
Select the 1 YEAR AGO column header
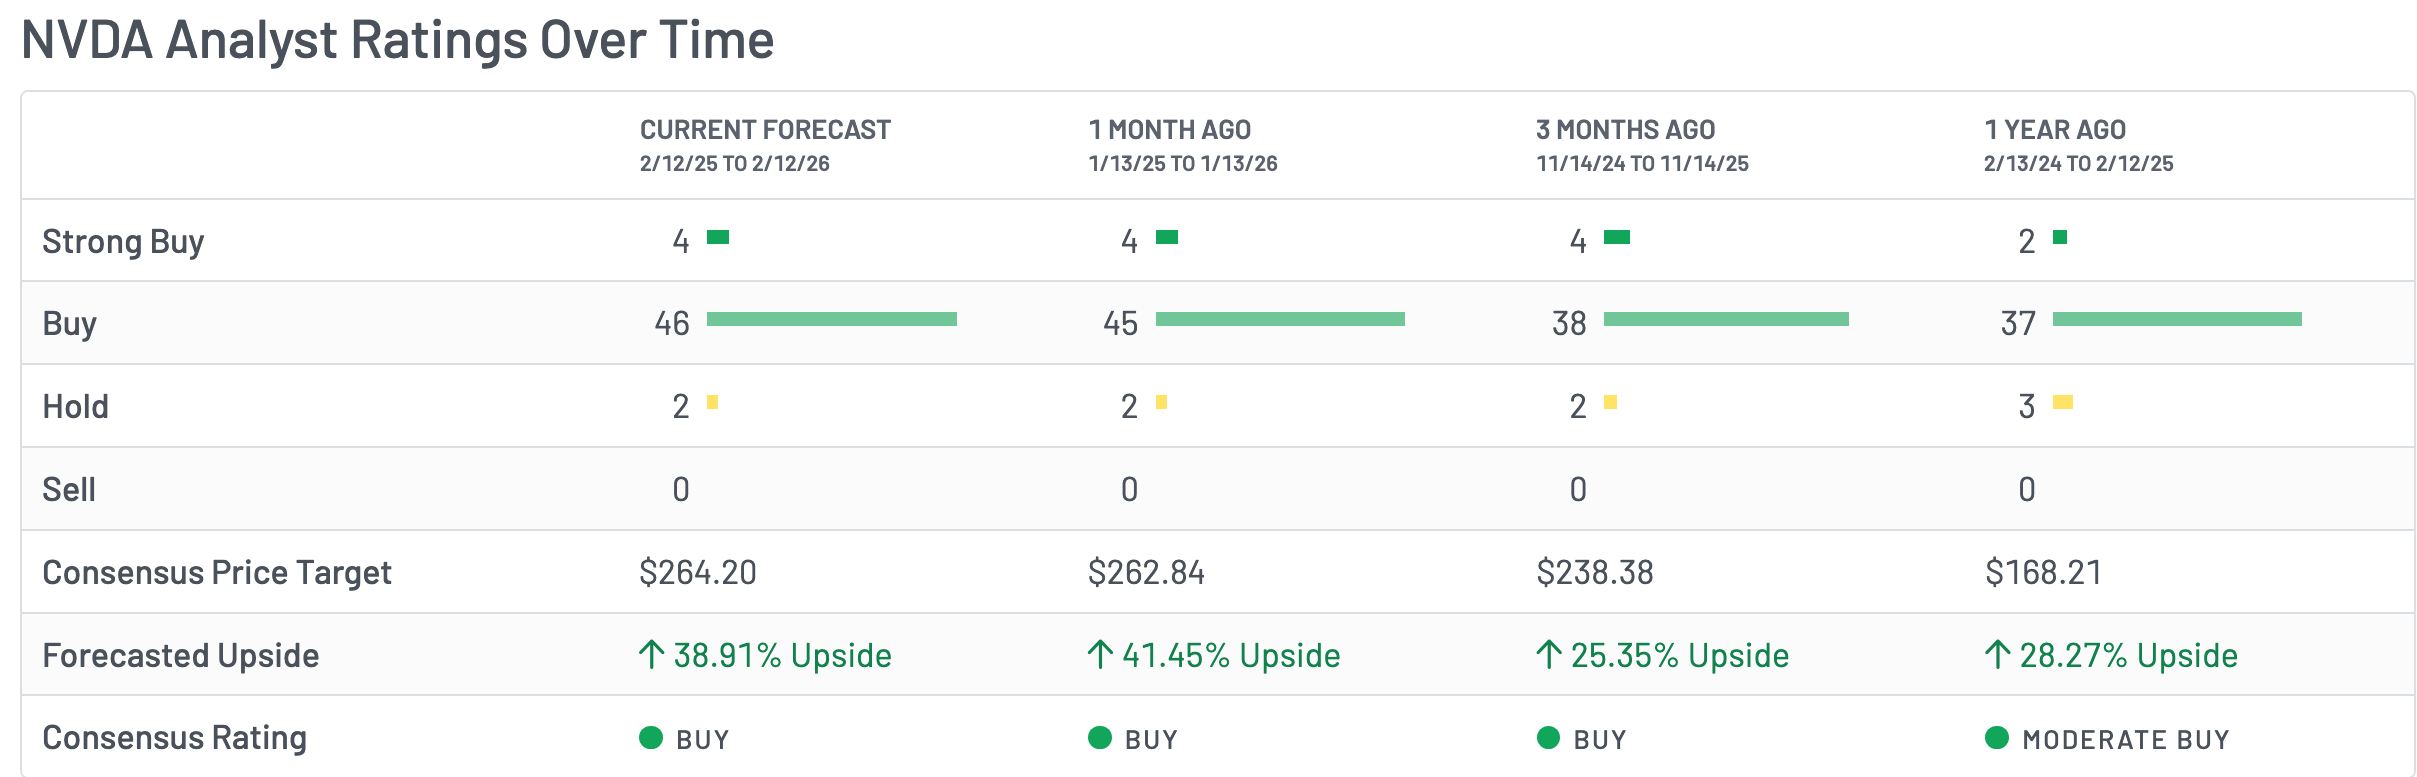coord(2055,130)
